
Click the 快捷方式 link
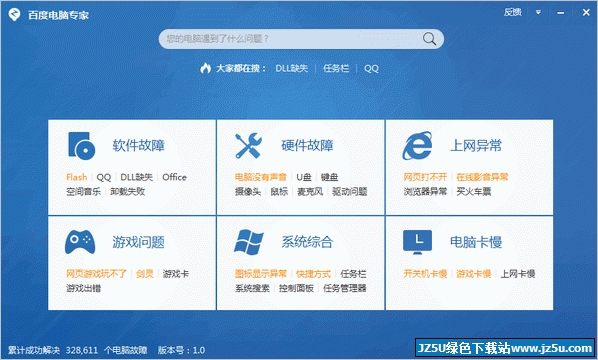click(x=313, y=273)
